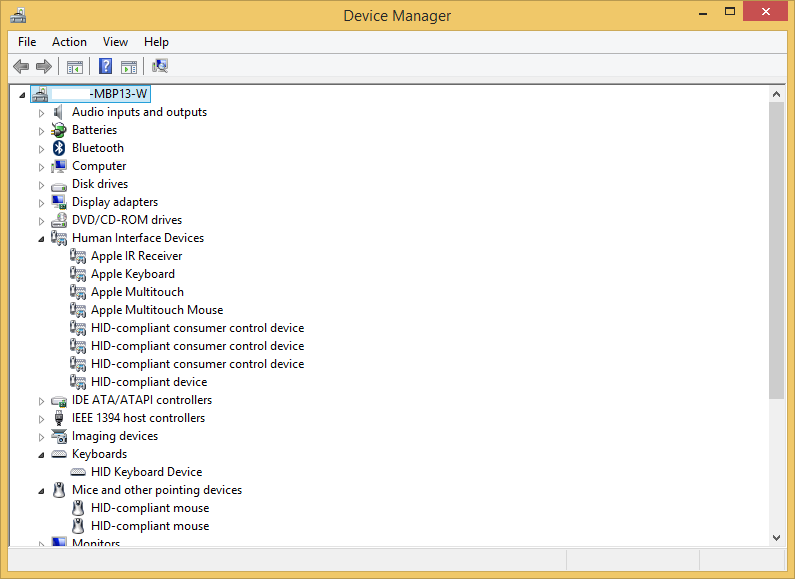Collapse the Human Interface Devices node

pos(41,239)
